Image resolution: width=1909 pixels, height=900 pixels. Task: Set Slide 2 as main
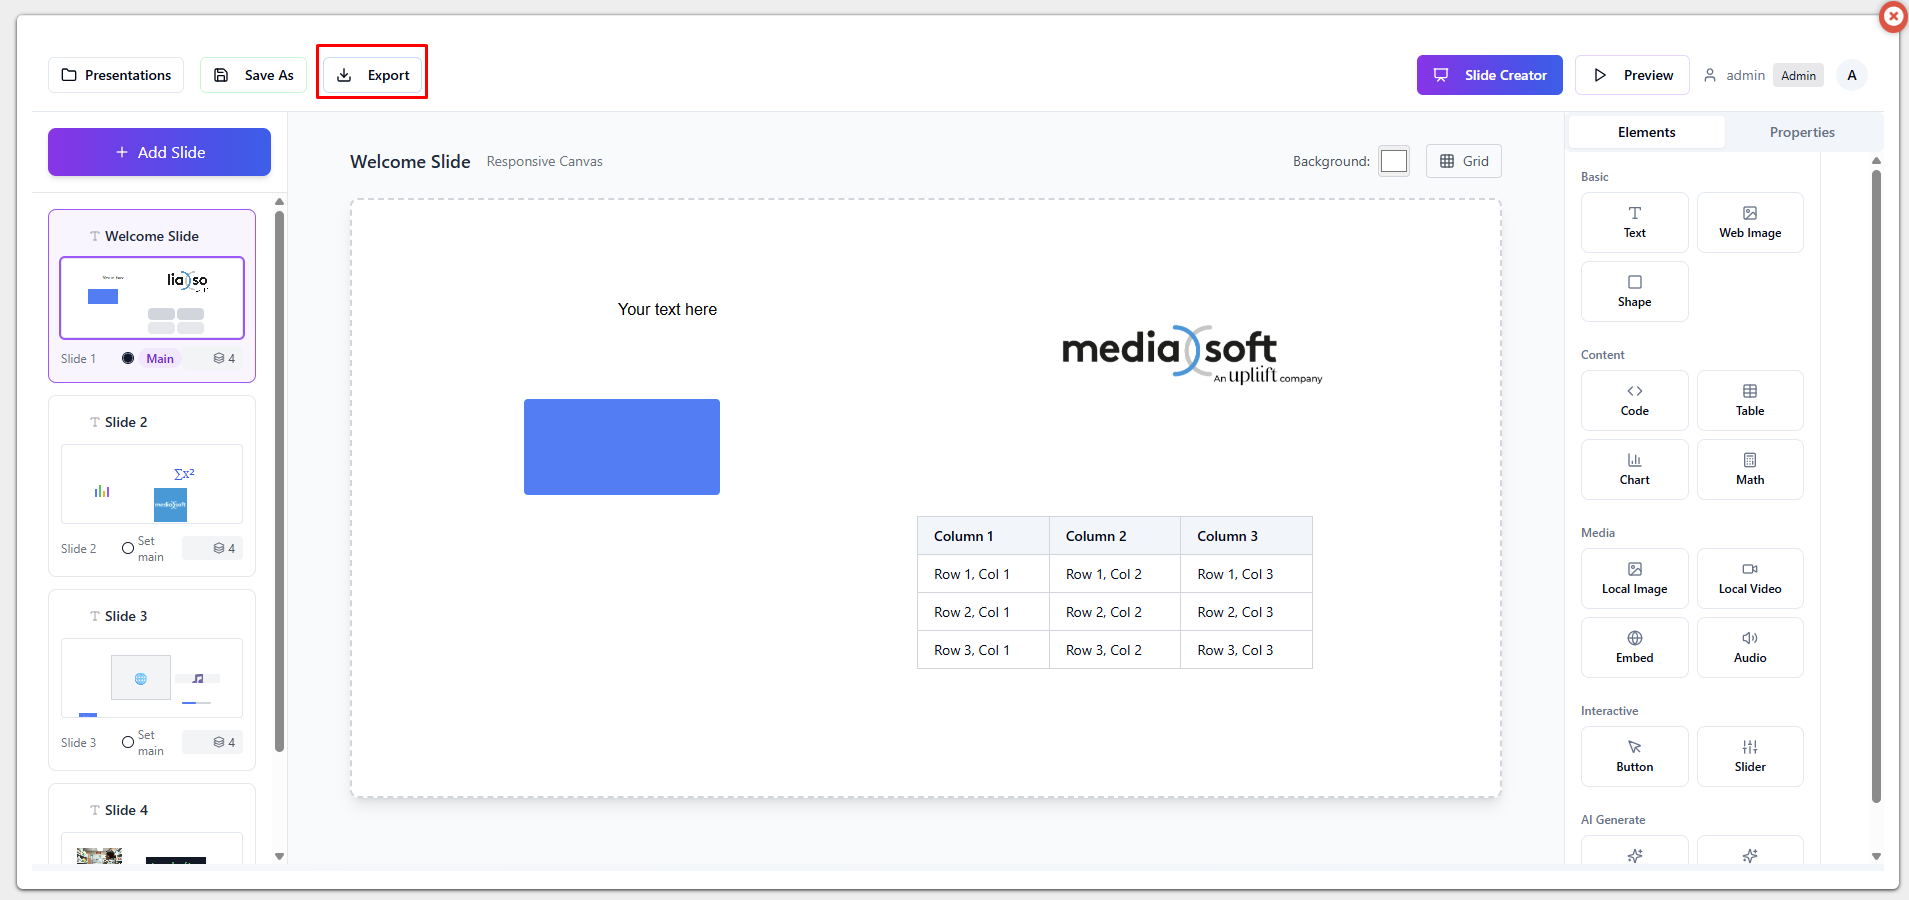pyautogui.click(x=128, y=548)
